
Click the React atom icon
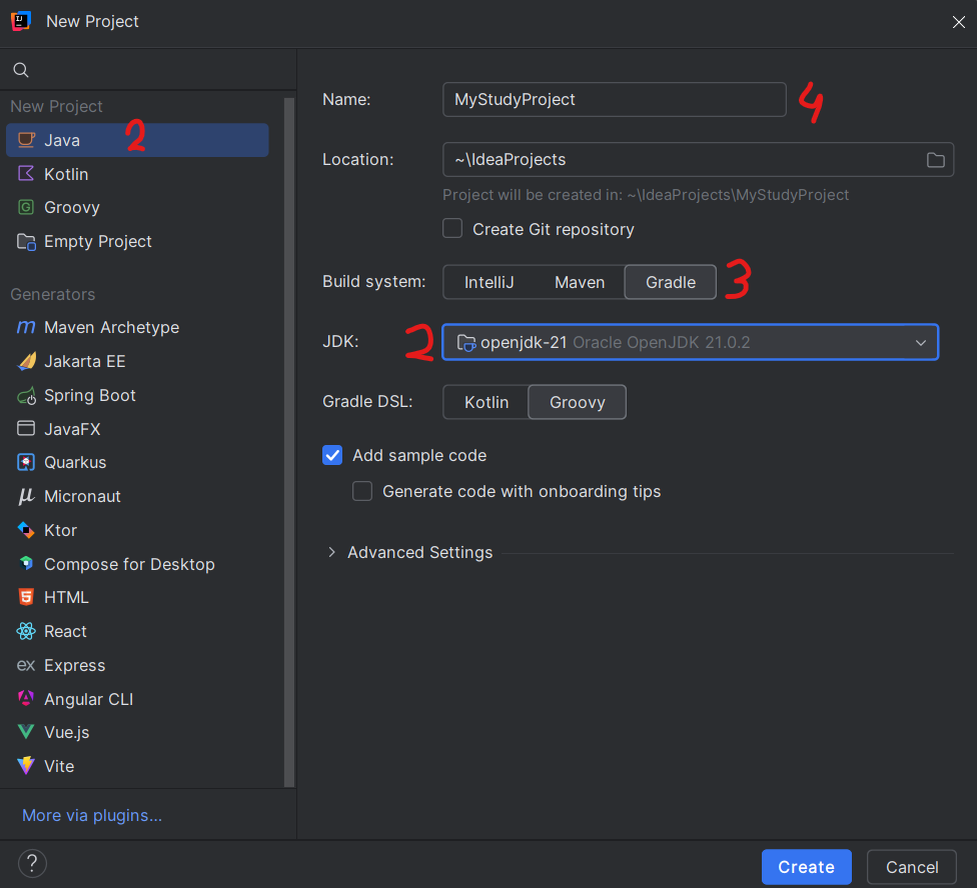pos(26,631)
